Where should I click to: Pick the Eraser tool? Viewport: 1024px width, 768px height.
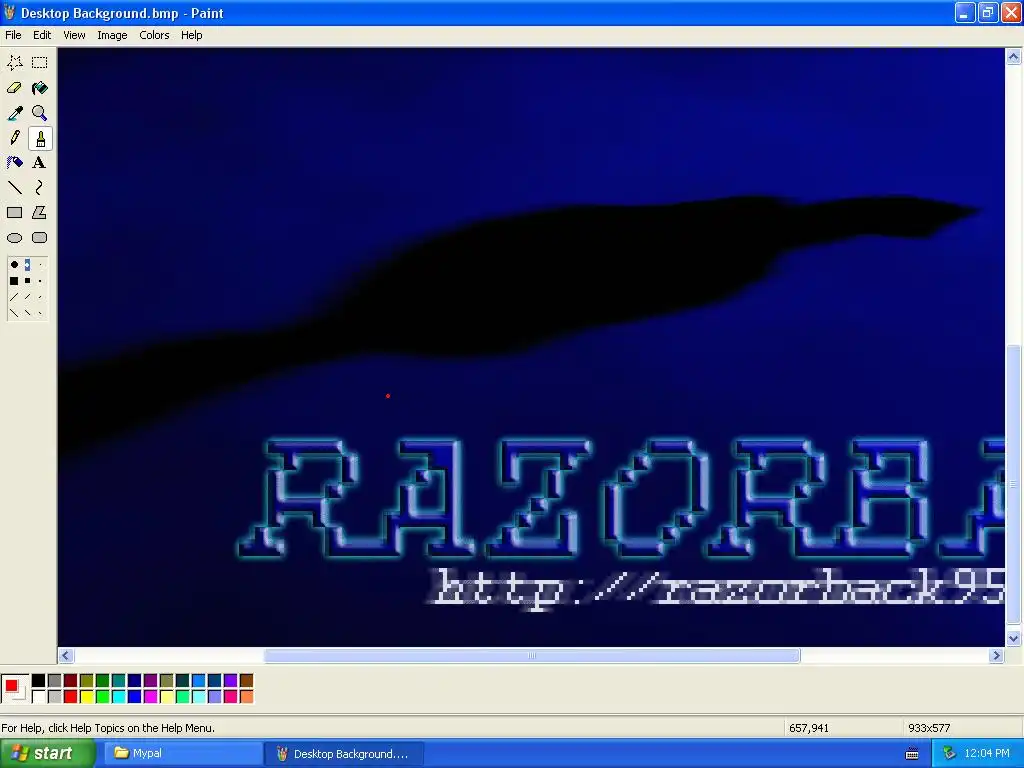coord(14,88)
